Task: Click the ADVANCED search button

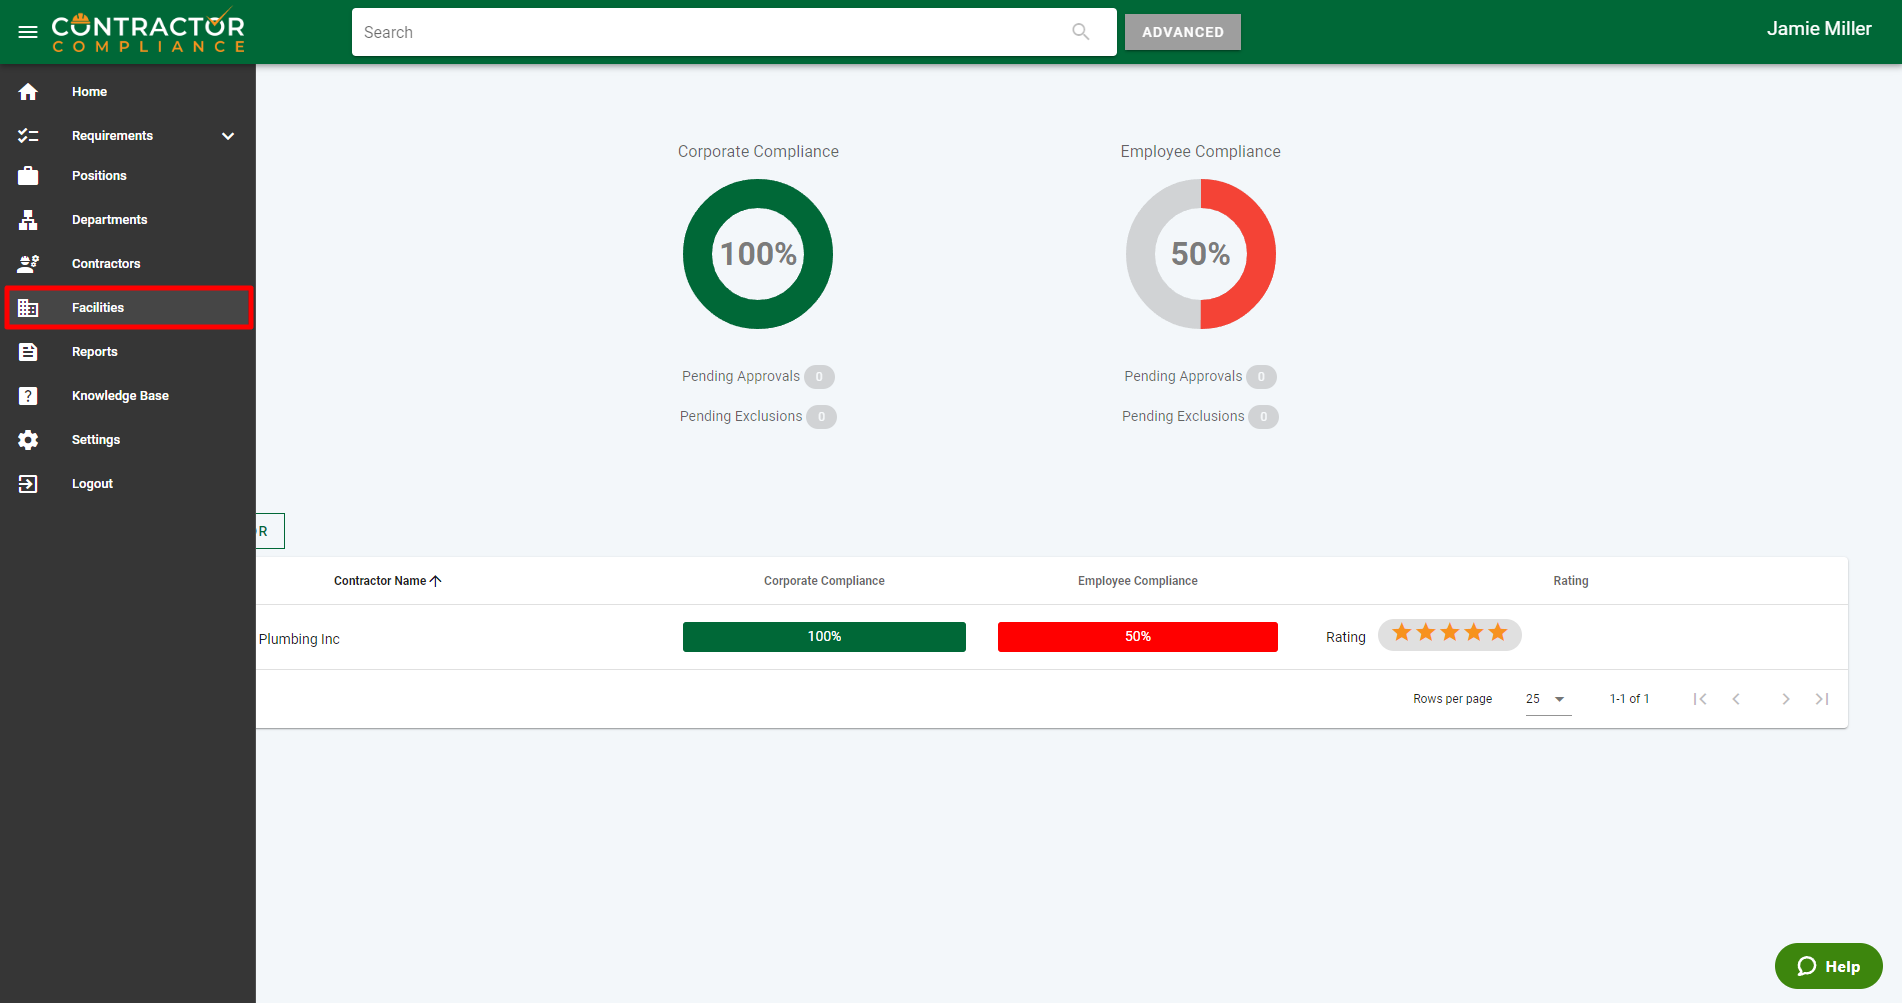Action: point(1182,32)
